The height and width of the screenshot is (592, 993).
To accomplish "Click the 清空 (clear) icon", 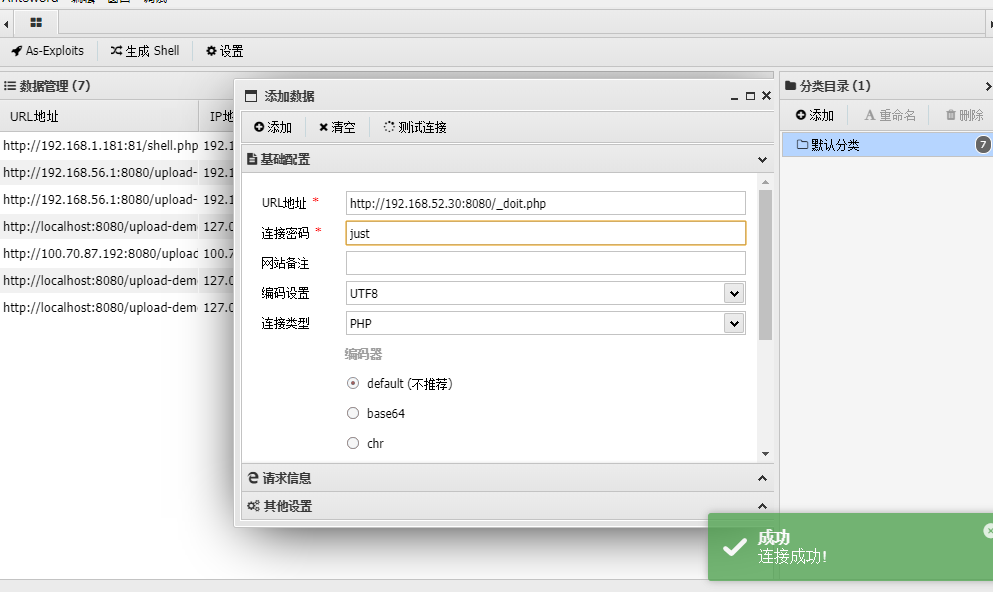I will point(336,127).
